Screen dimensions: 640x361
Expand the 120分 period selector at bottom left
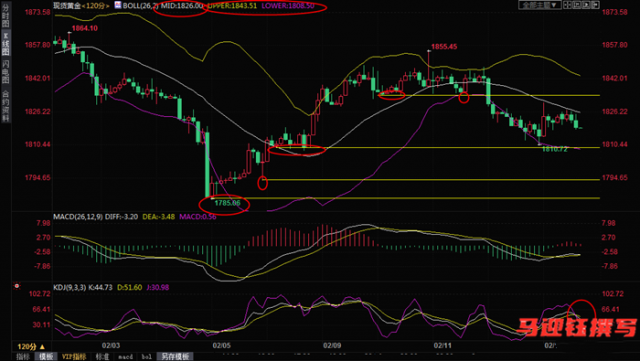31,346
